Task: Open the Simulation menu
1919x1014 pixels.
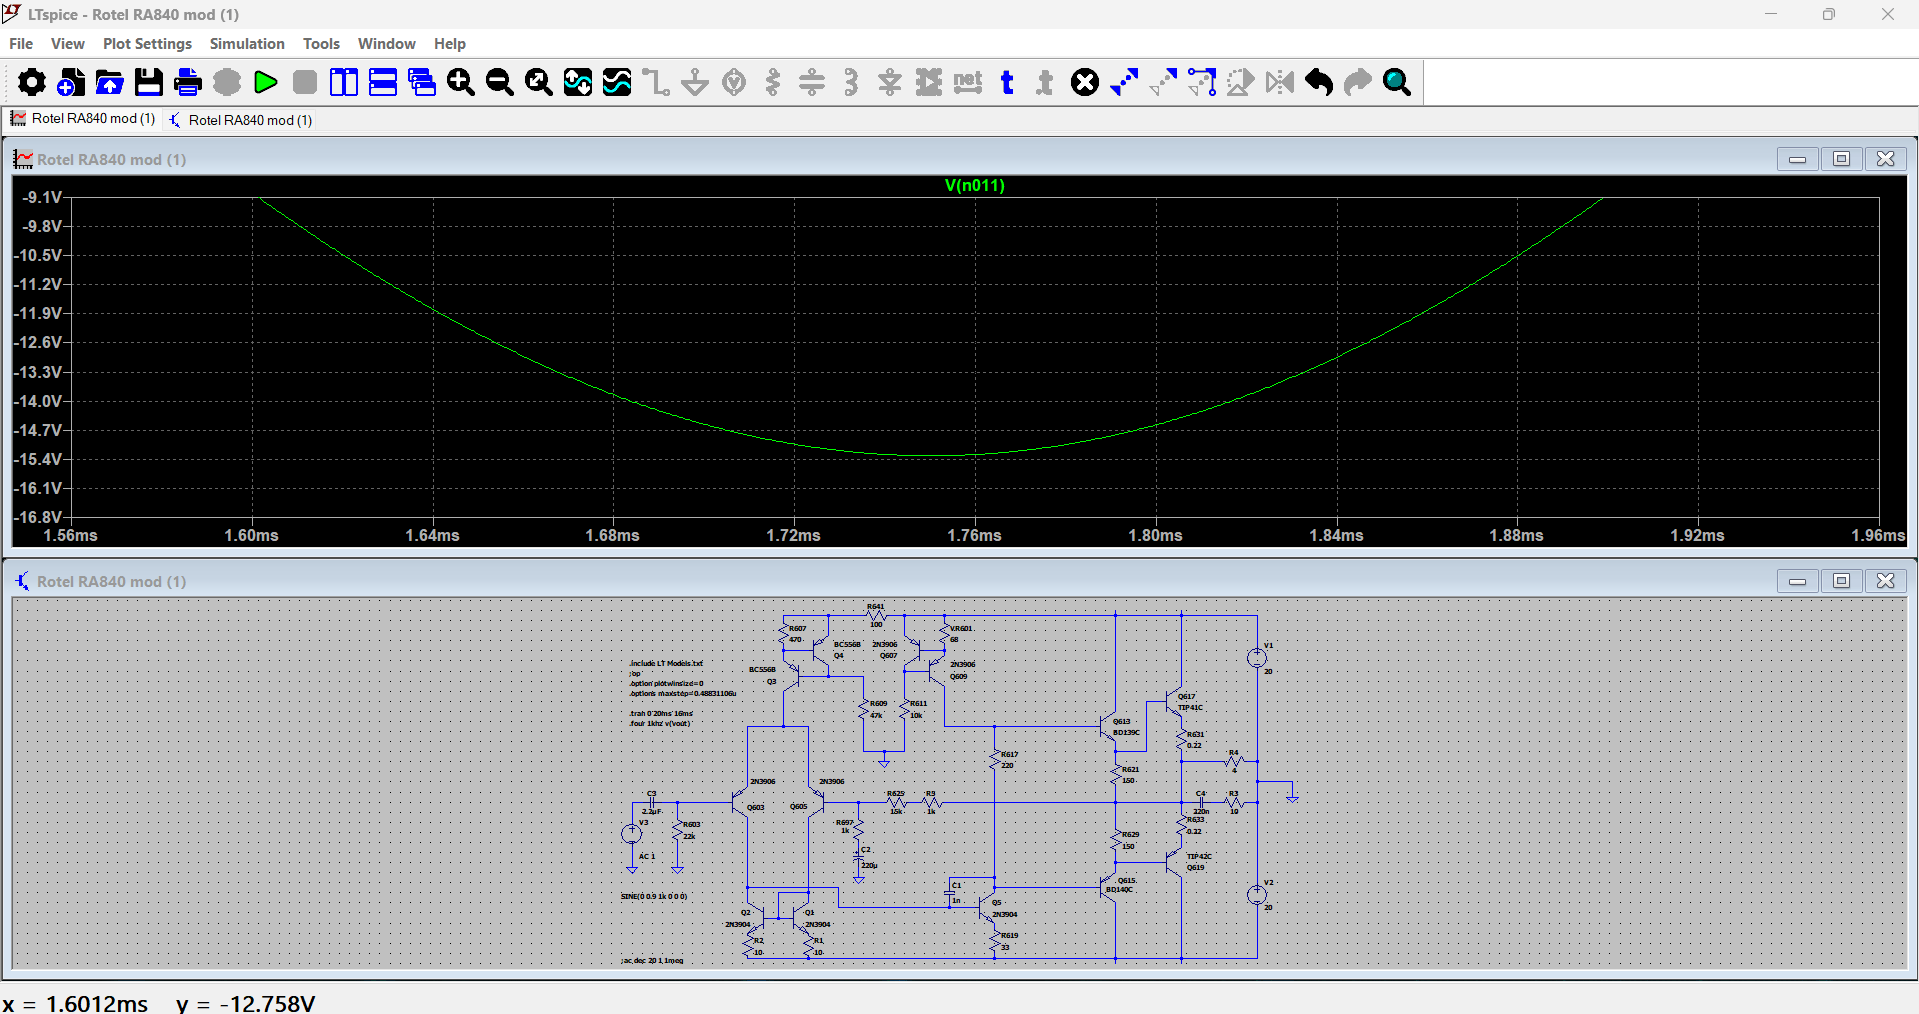Action: [247, 44]
